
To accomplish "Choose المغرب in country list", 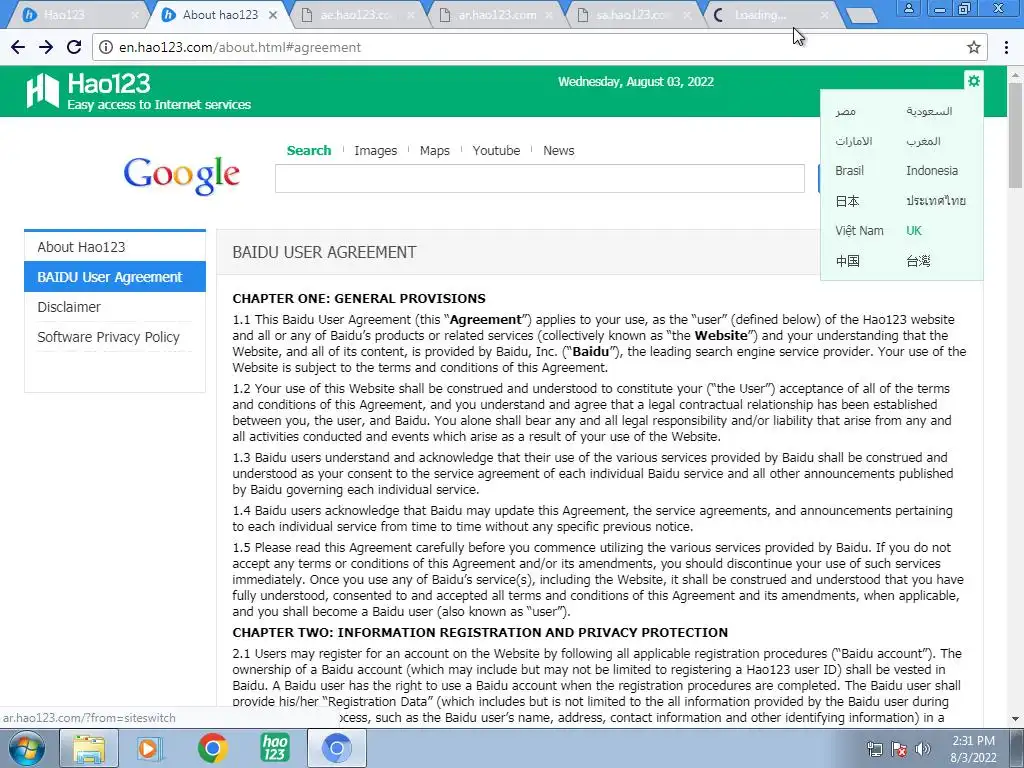I will click(923, 141).
